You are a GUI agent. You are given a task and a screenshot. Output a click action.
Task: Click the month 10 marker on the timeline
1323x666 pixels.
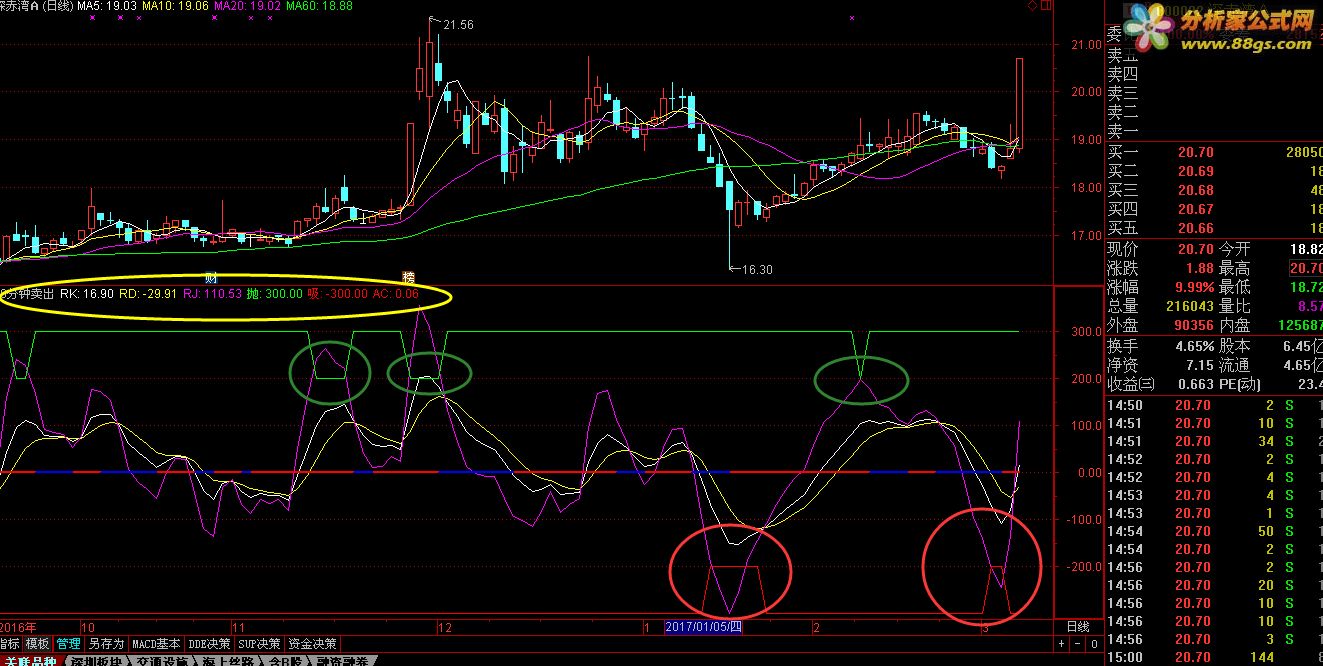(x=87, y=627)
